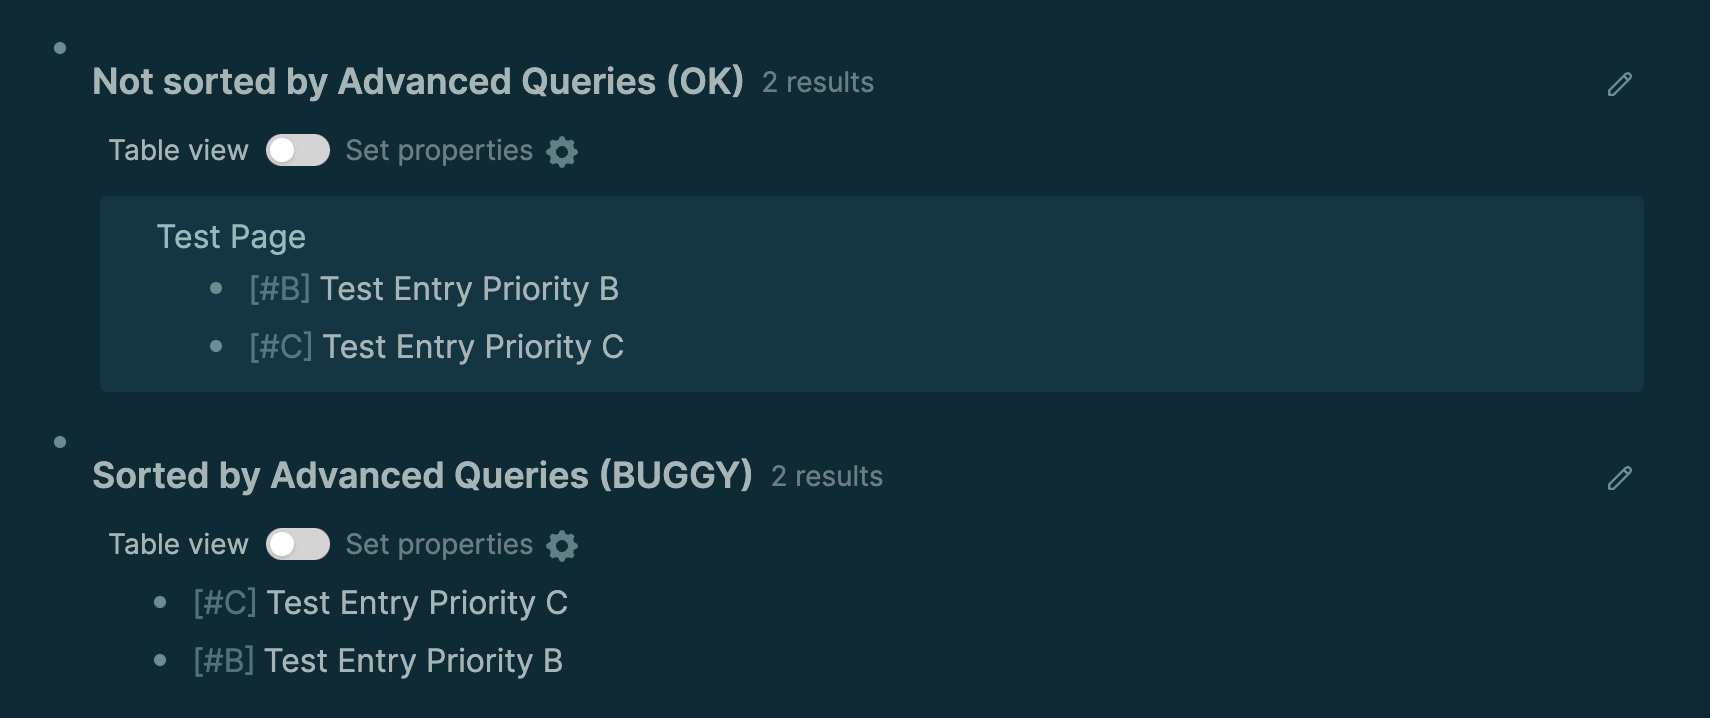
Task: Enable Table view for the BUGGY query
Action: point(298,544)
